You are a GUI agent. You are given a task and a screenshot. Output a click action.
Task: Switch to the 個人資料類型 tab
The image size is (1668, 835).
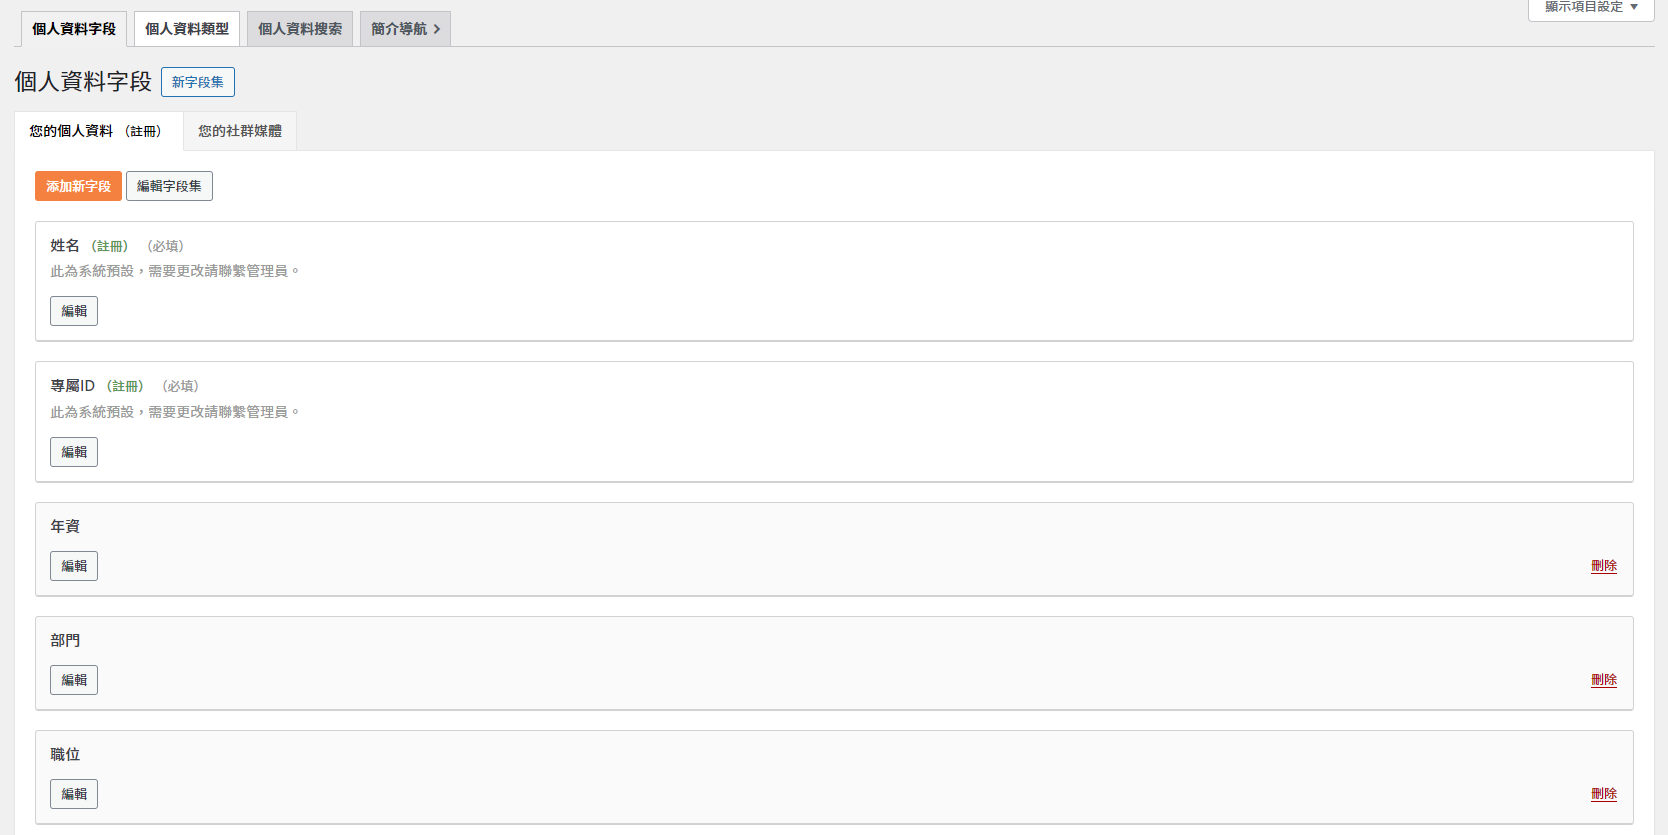[187, 29]
